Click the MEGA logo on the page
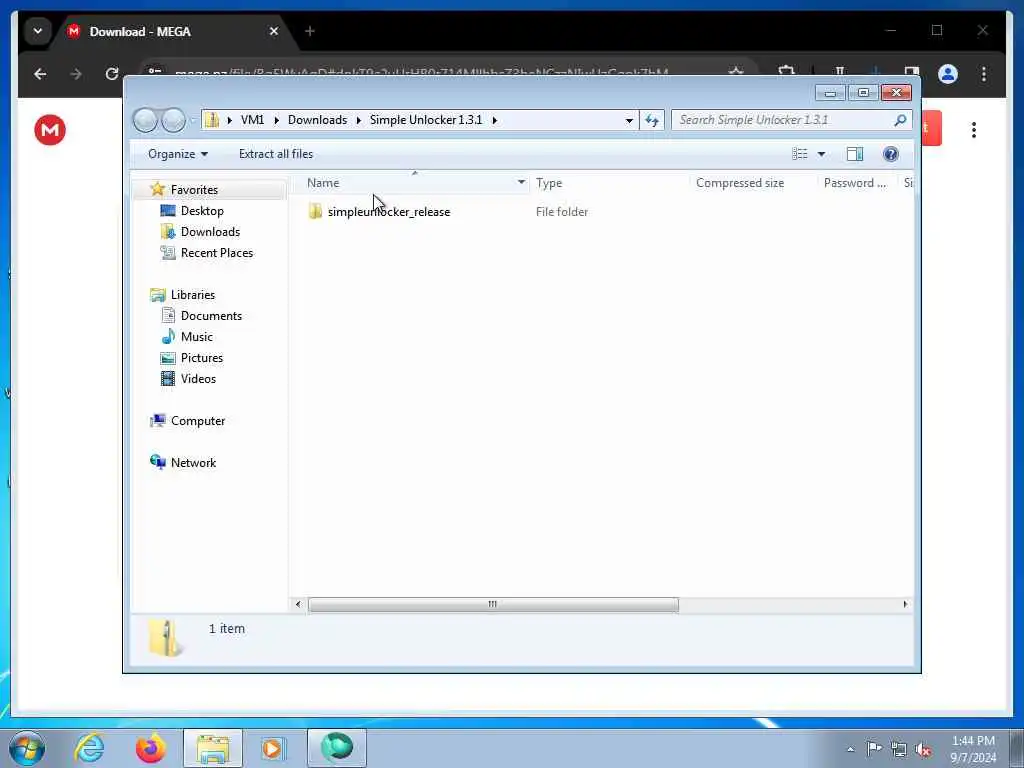The width and height of the screenshot is (1024, 768). point(50,130)
